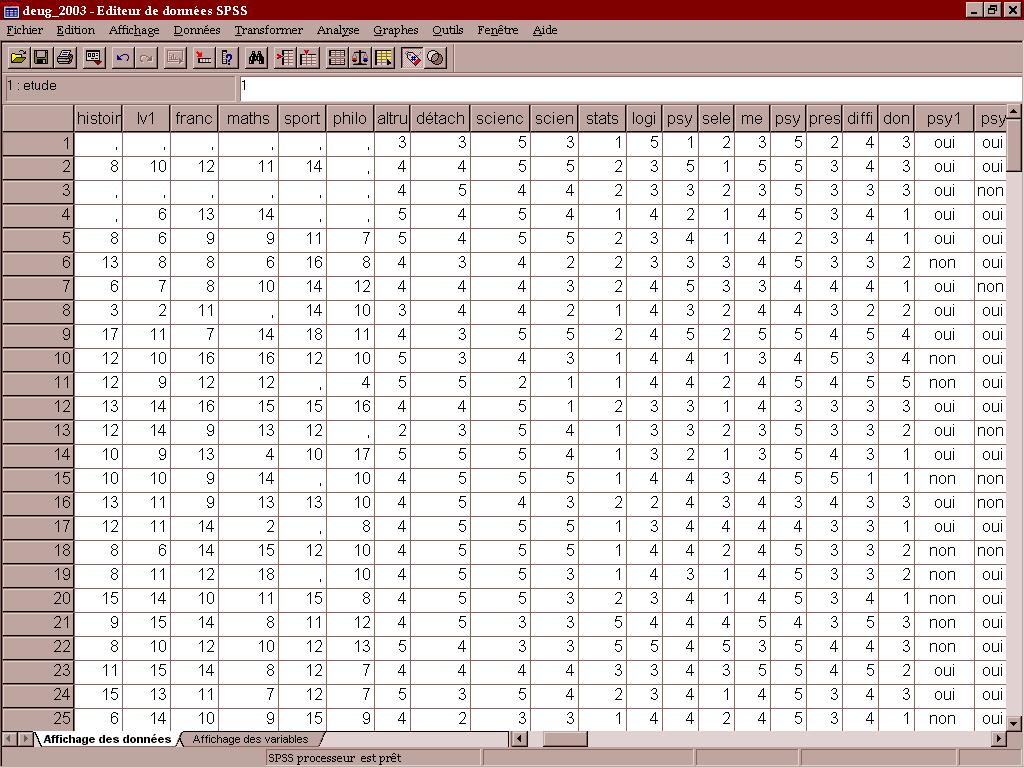Select the psy1 column header

pos(944,118)
